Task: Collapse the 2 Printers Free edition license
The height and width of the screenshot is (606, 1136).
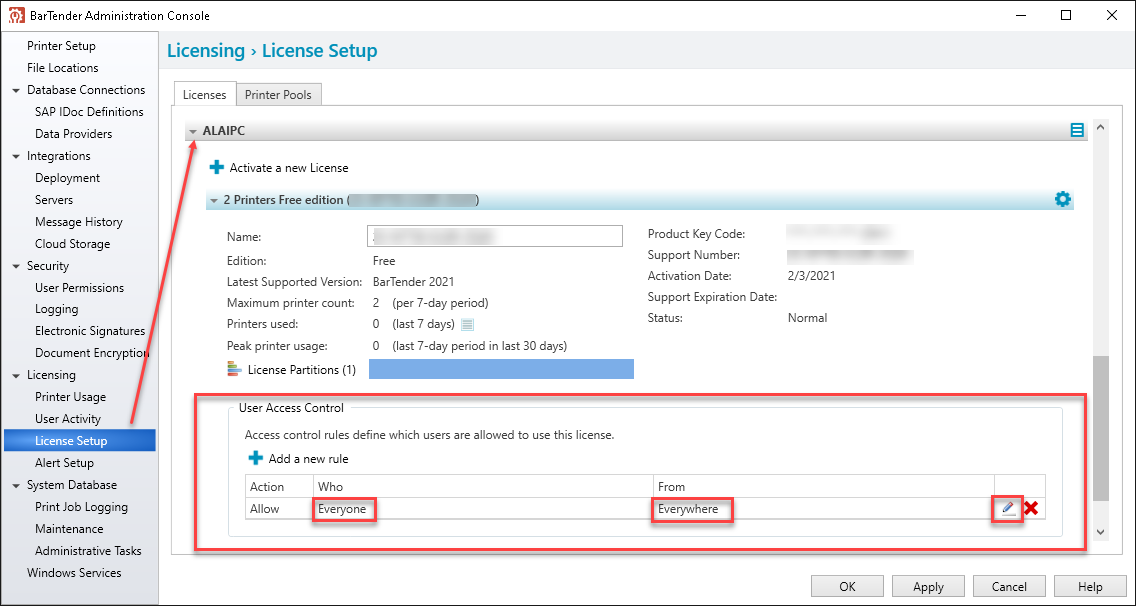Action: 214,200
